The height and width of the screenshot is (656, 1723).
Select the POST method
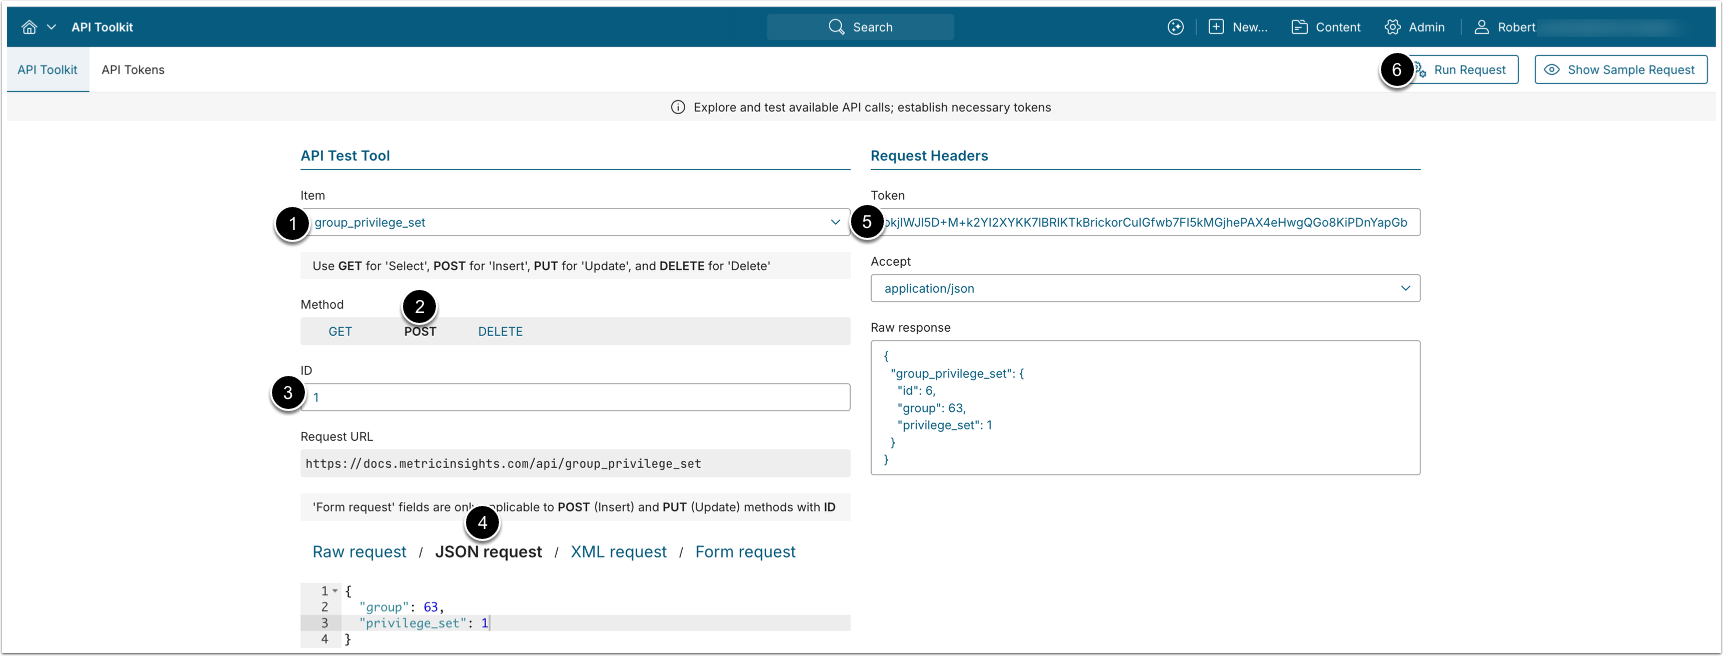(420, 332)
